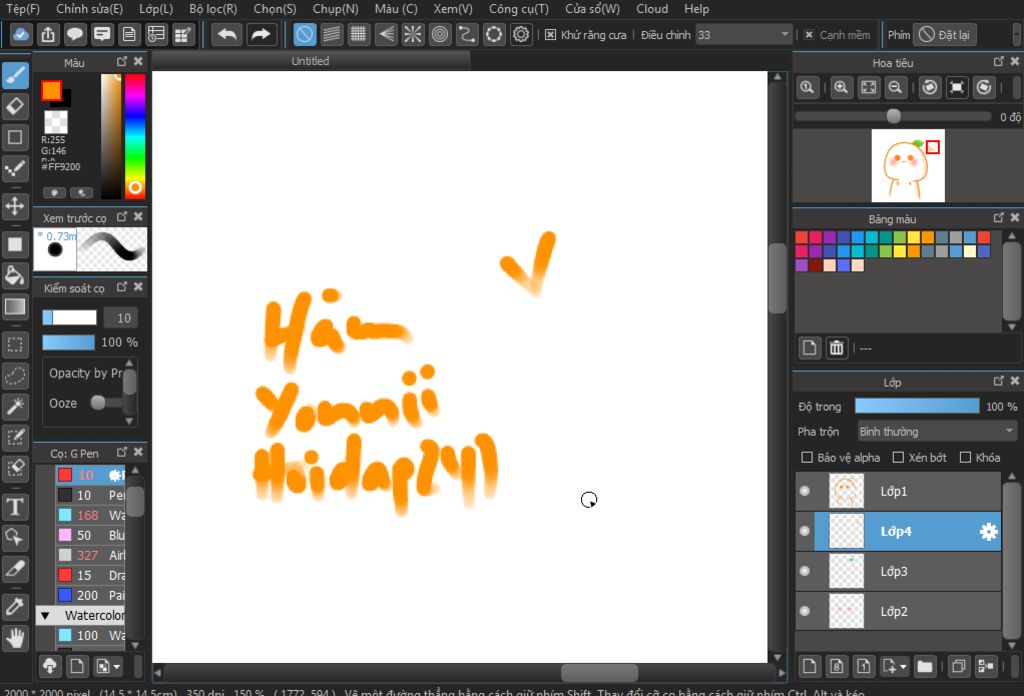Image resolution: width=1024 pixels, height=696 pixels.
Task: Choose the 168 Watercolor brush
Action: click(91, 515)
